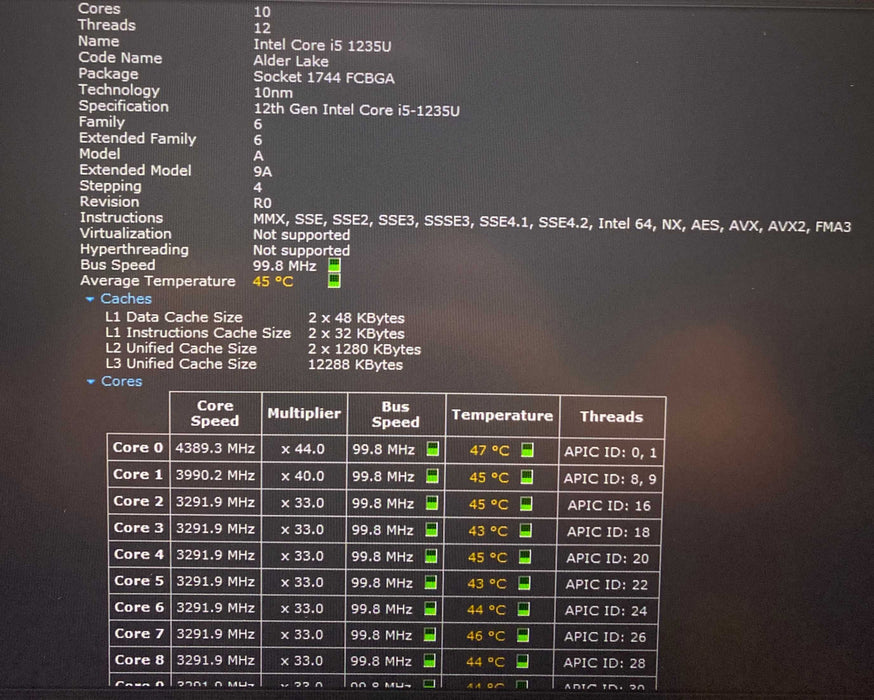Select the Temperature column header
This screenshot has height=700, width=874.
tap(502, 416)
